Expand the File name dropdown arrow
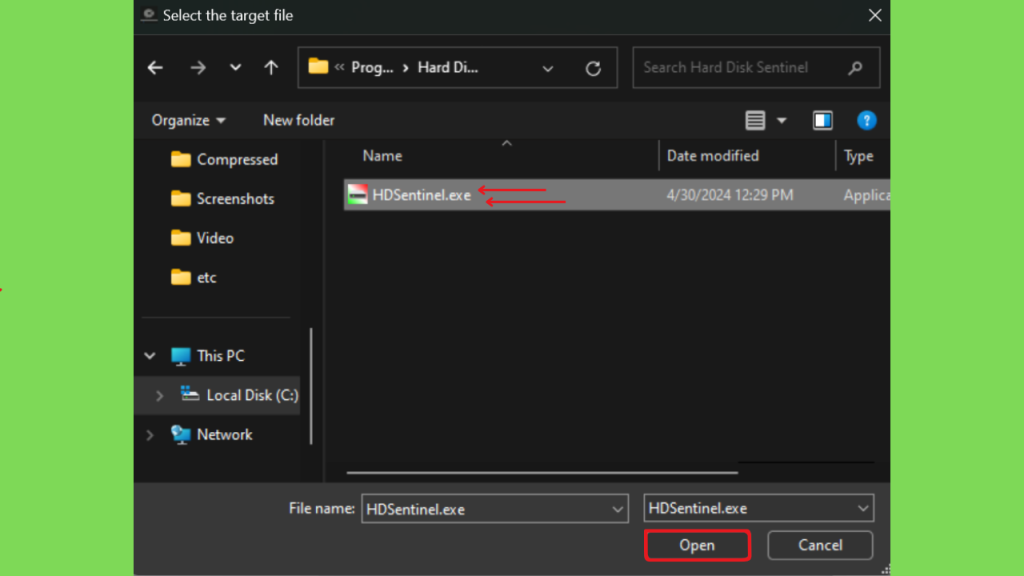The width and height of the screenshot is (1024, 576). click(617, 509)
